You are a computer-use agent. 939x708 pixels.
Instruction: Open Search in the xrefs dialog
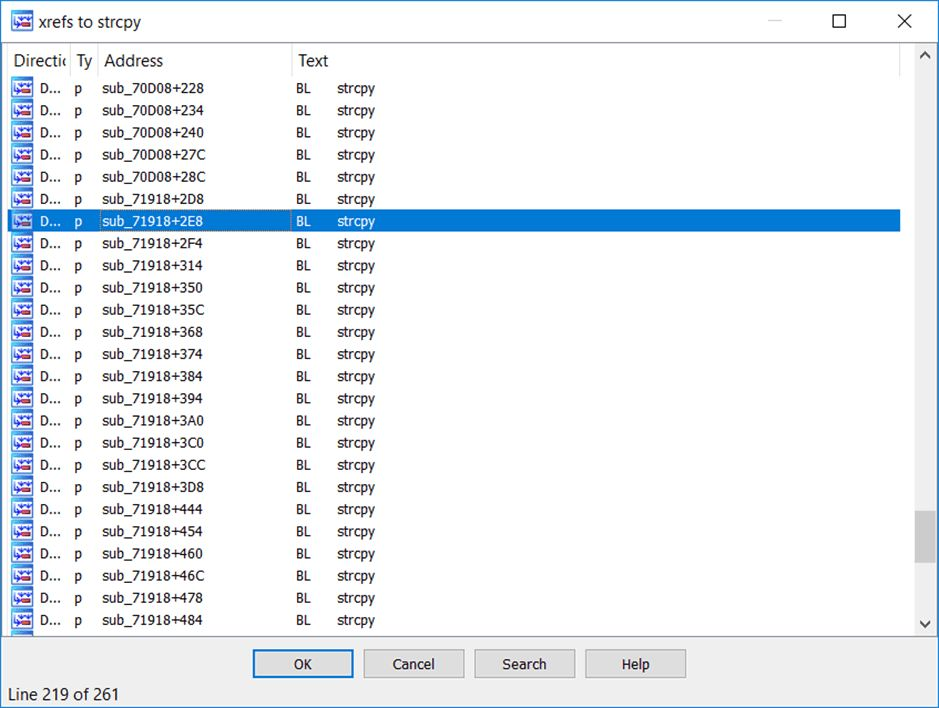[524, 664]
